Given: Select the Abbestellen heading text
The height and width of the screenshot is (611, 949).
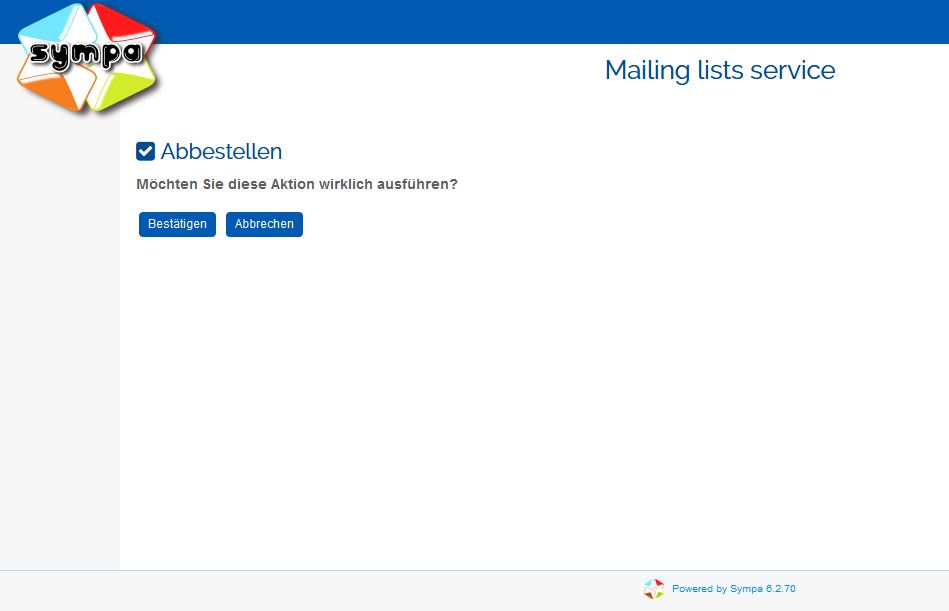Looking at the screenshot, I should pyautogui.click(x=221, y=152).
